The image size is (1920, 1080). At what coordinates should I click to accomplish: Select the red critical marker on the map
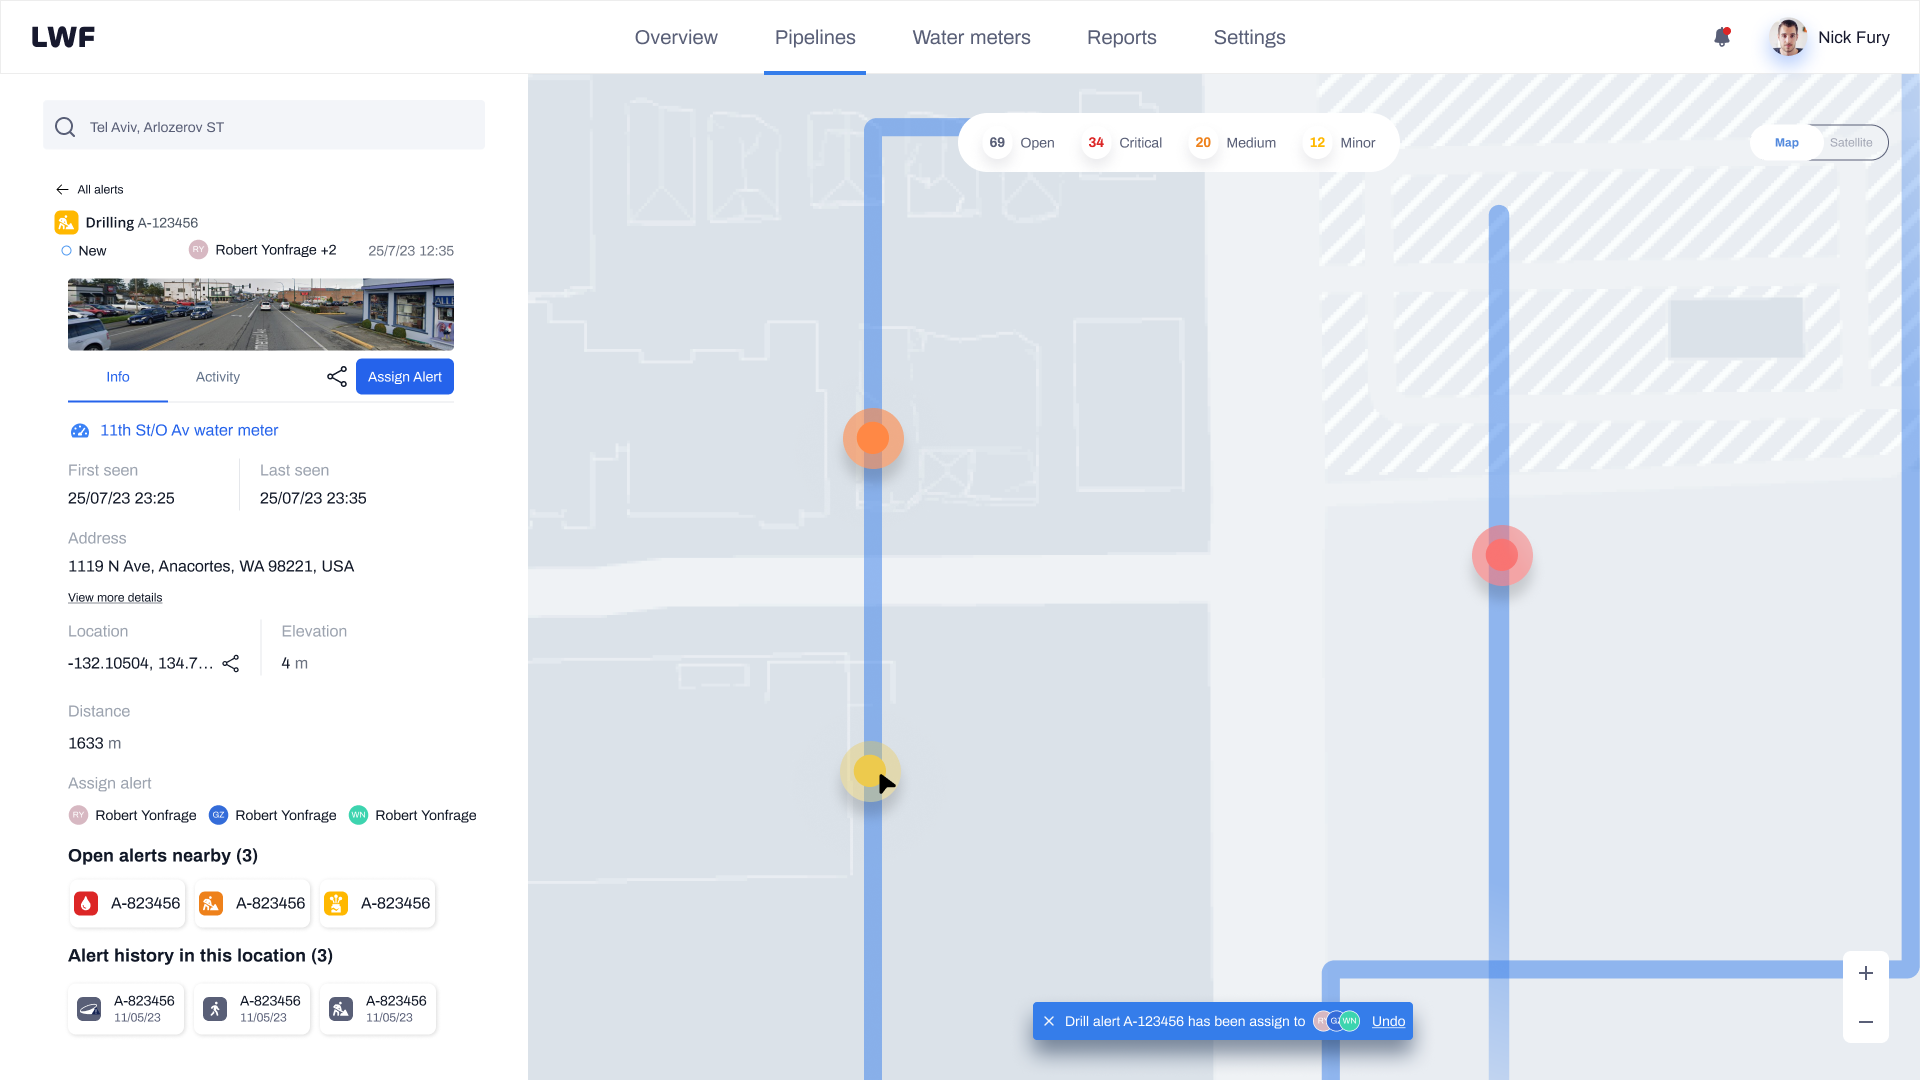(x=1502, y=555)
